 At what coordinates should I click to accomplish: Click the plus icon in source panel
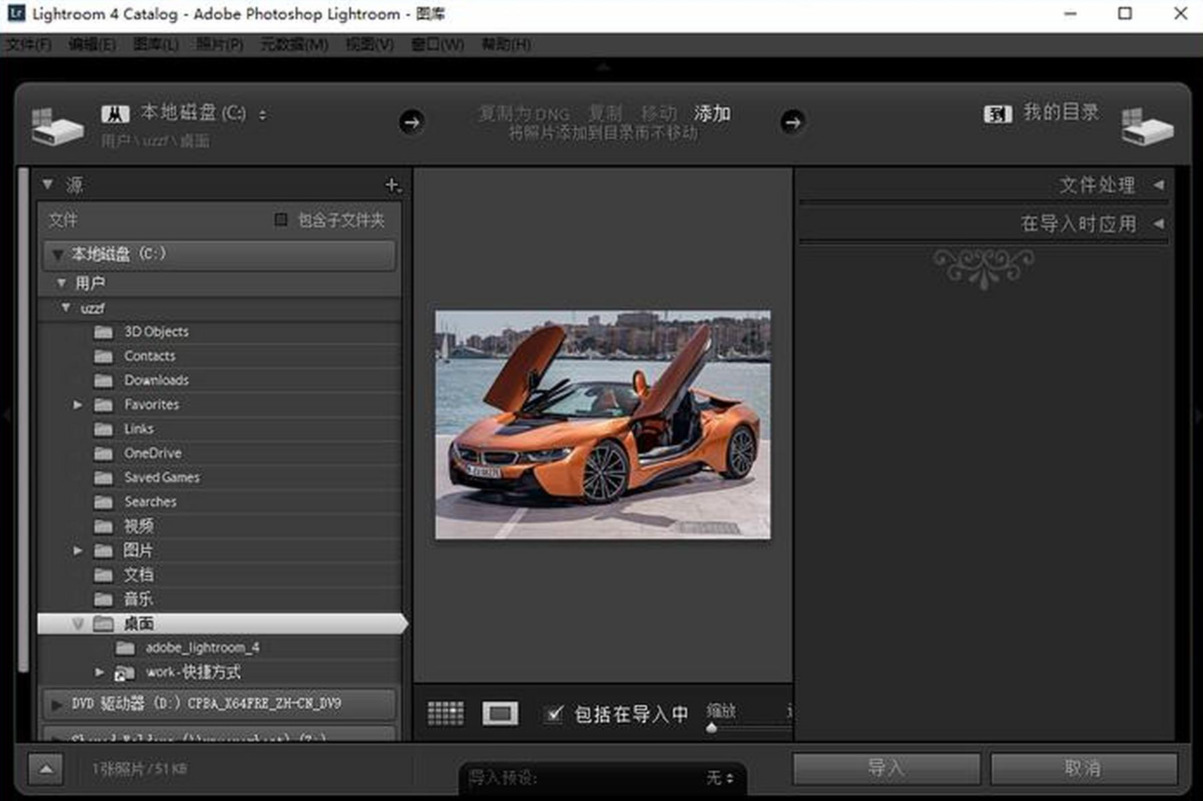click(392, 185)
